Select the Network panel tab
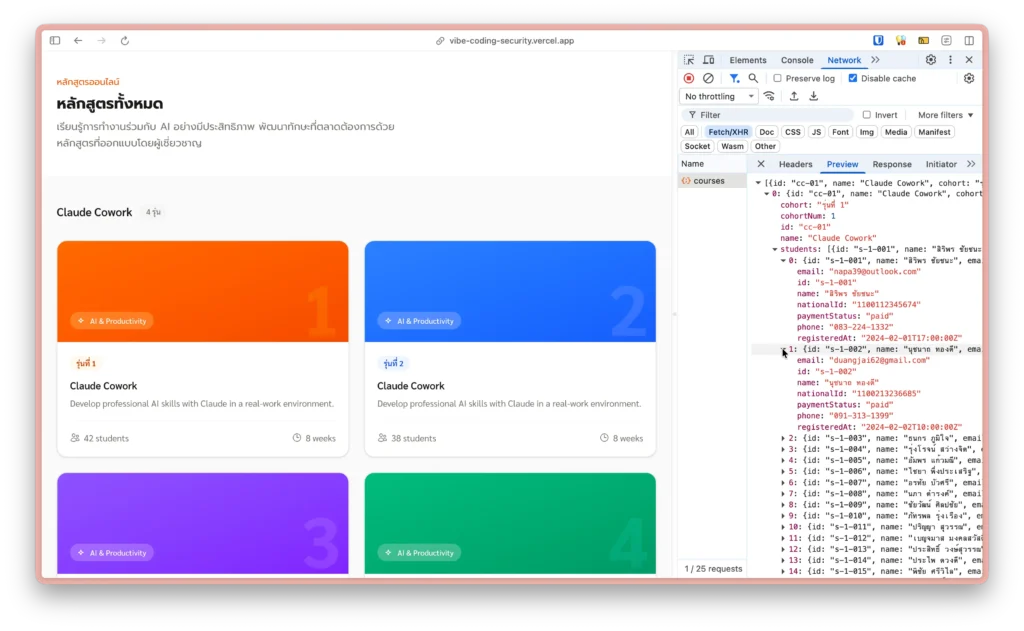Image resolution: width=1024 pixels, height=631 pixels. [844, 60]
